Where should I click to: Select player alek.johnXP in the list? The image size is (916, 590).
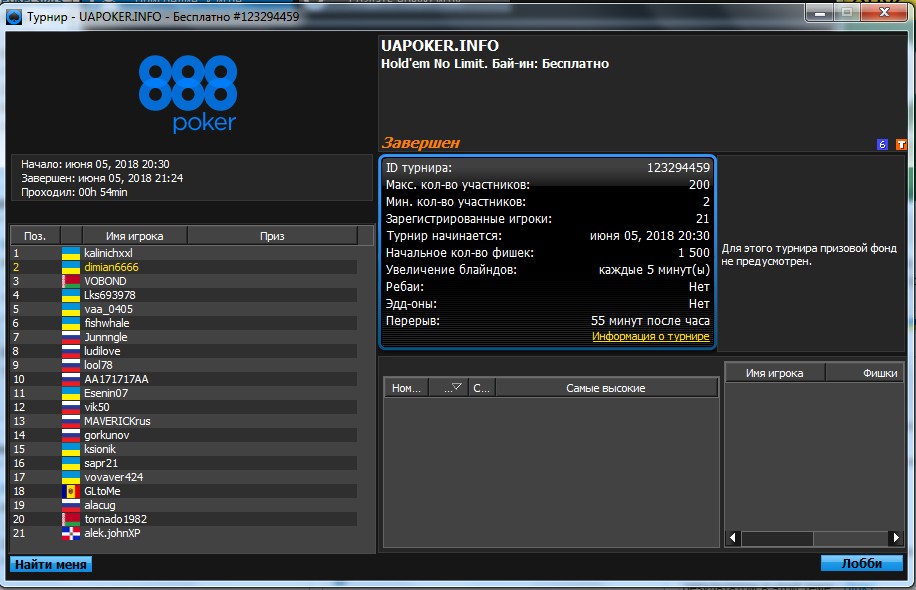pos(184,533)
